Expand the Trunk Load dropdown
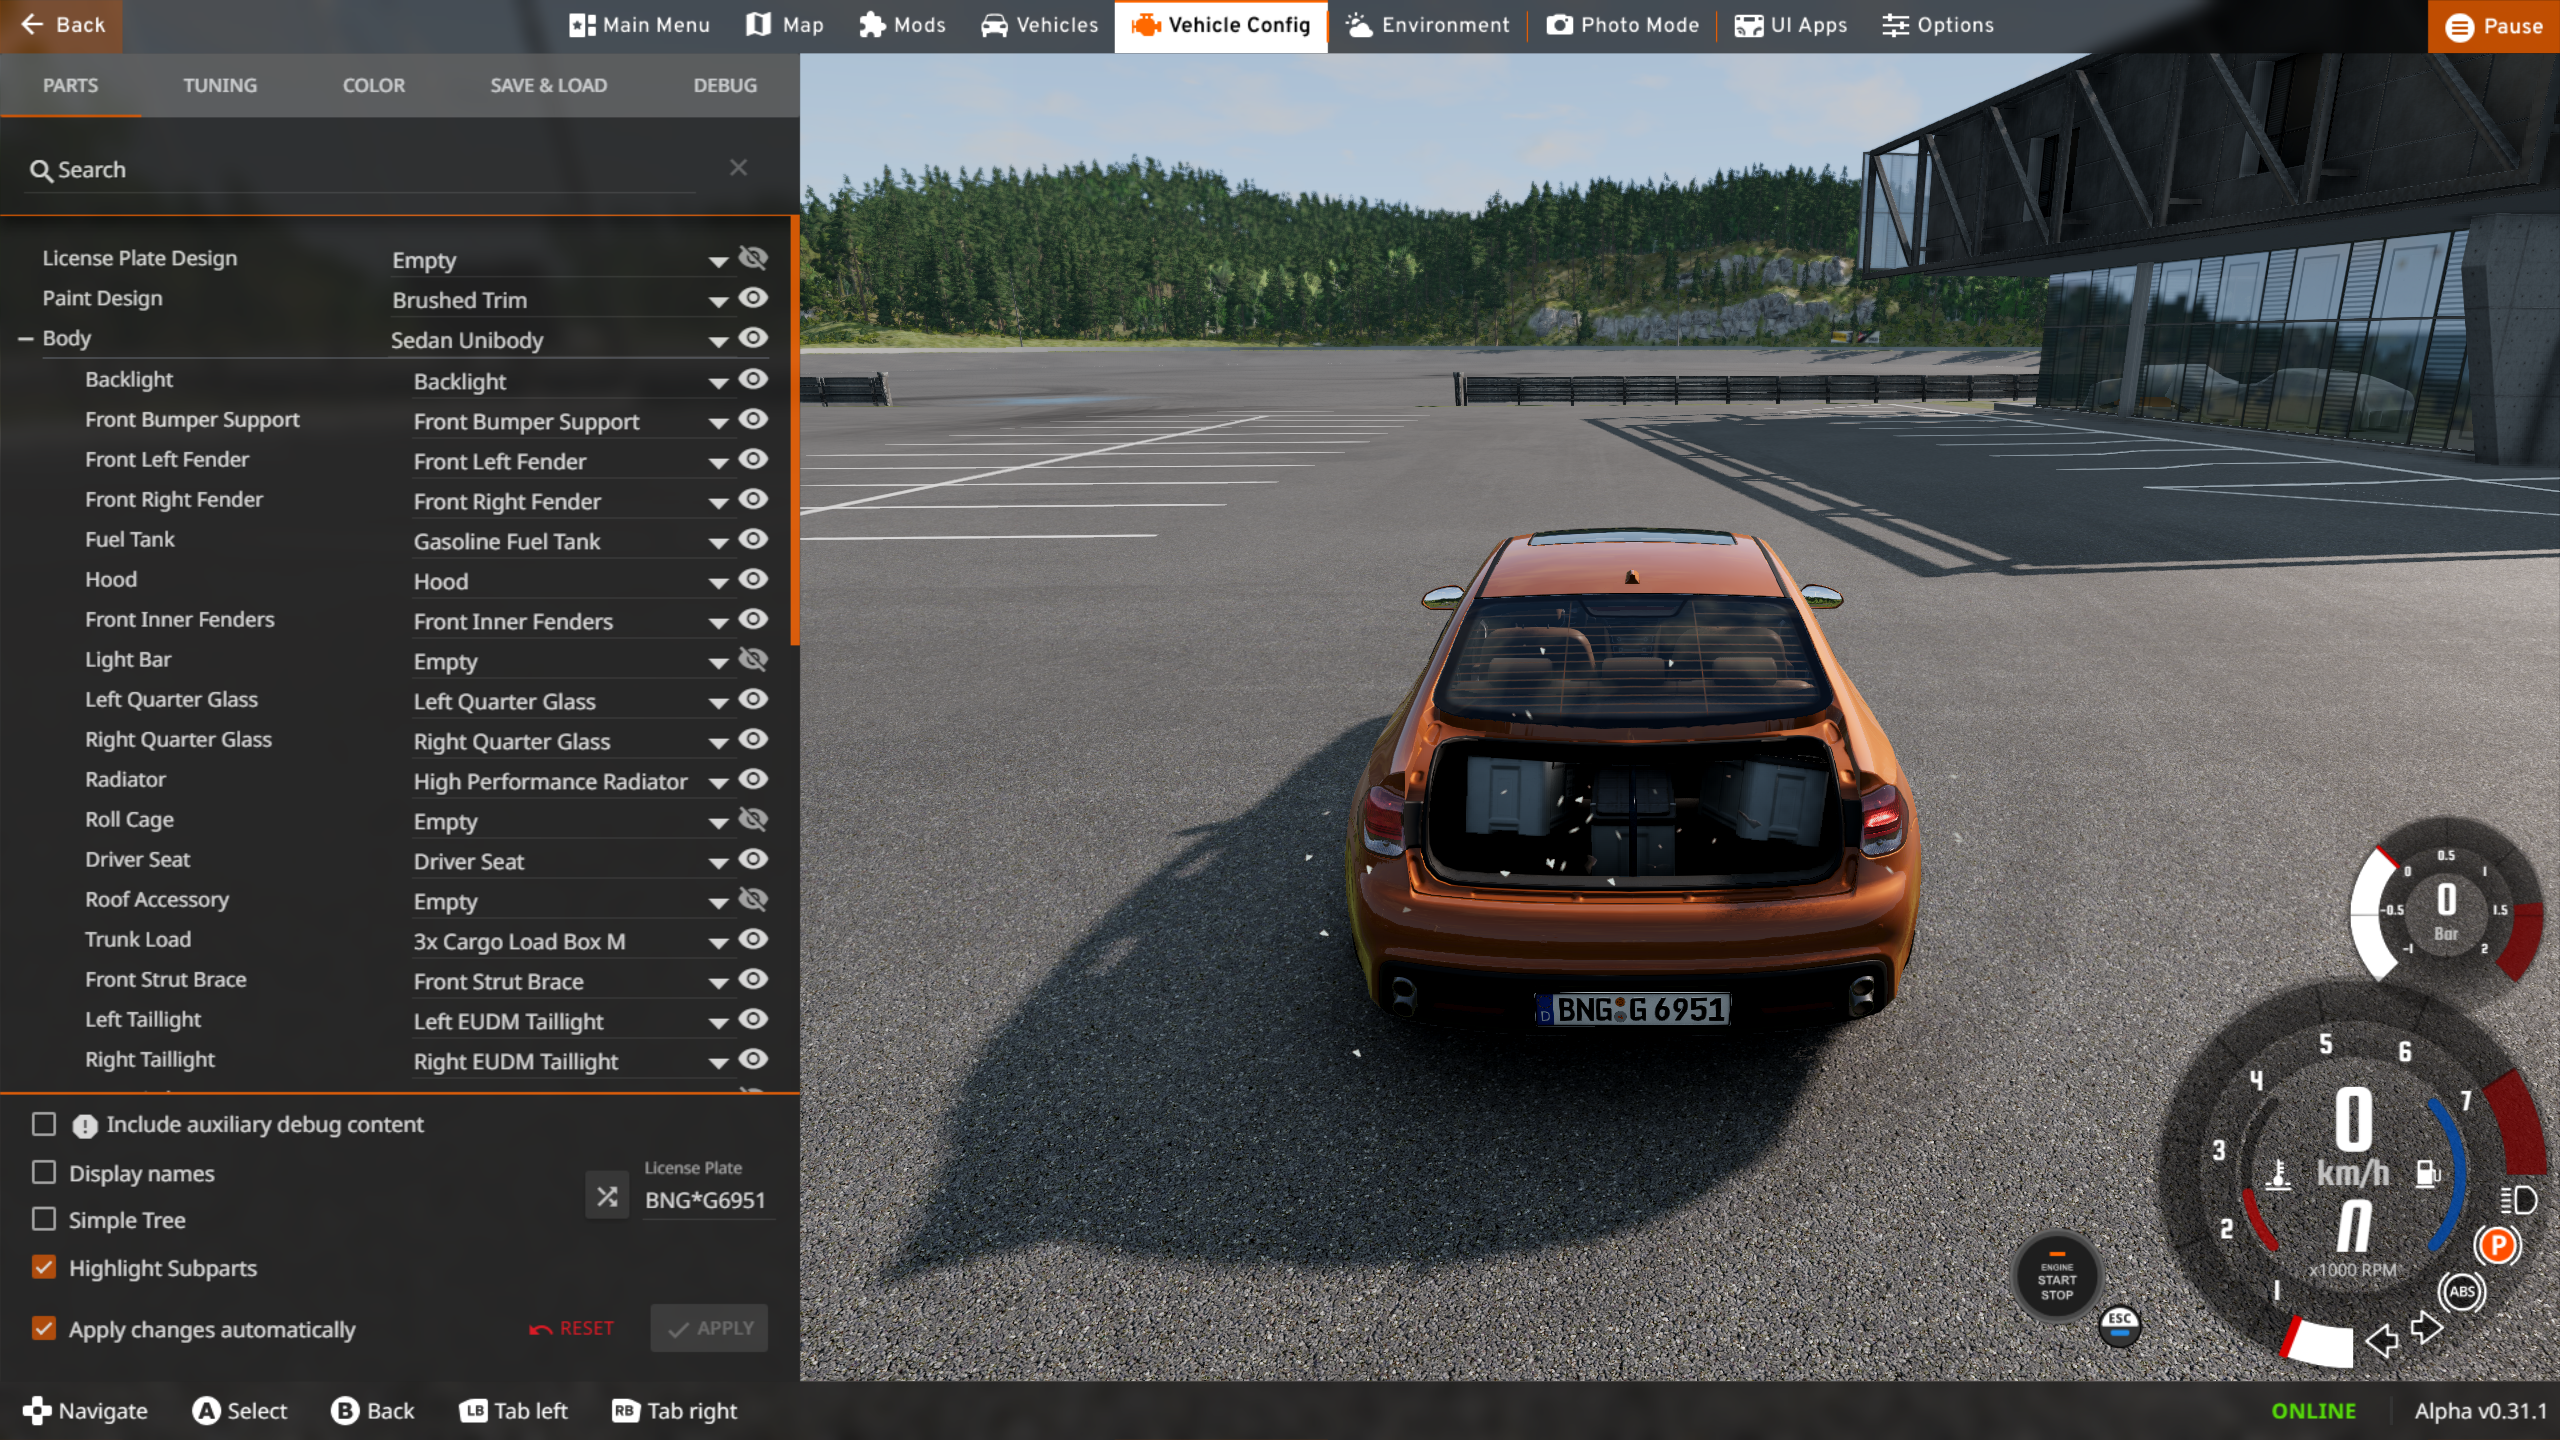This screenshot has width=2560, height=1440. [717, 943]
